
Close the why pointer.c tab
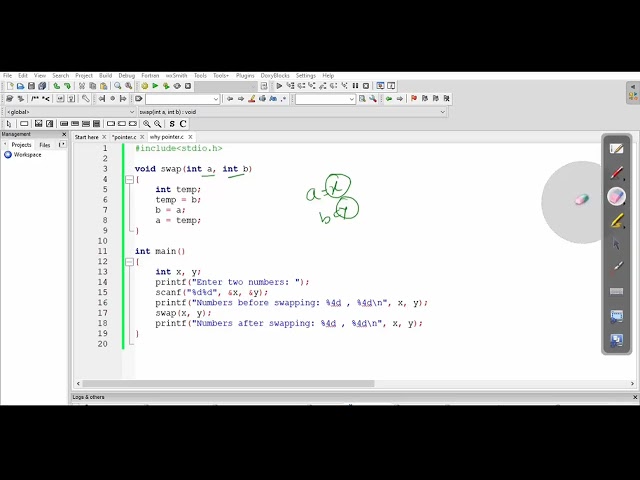[x=190, y=137]
